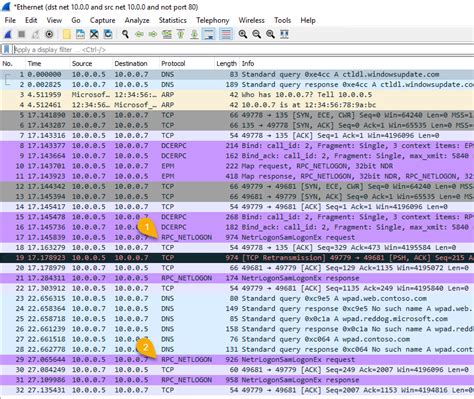
Task: Restart the current capture
Action: 35,34
